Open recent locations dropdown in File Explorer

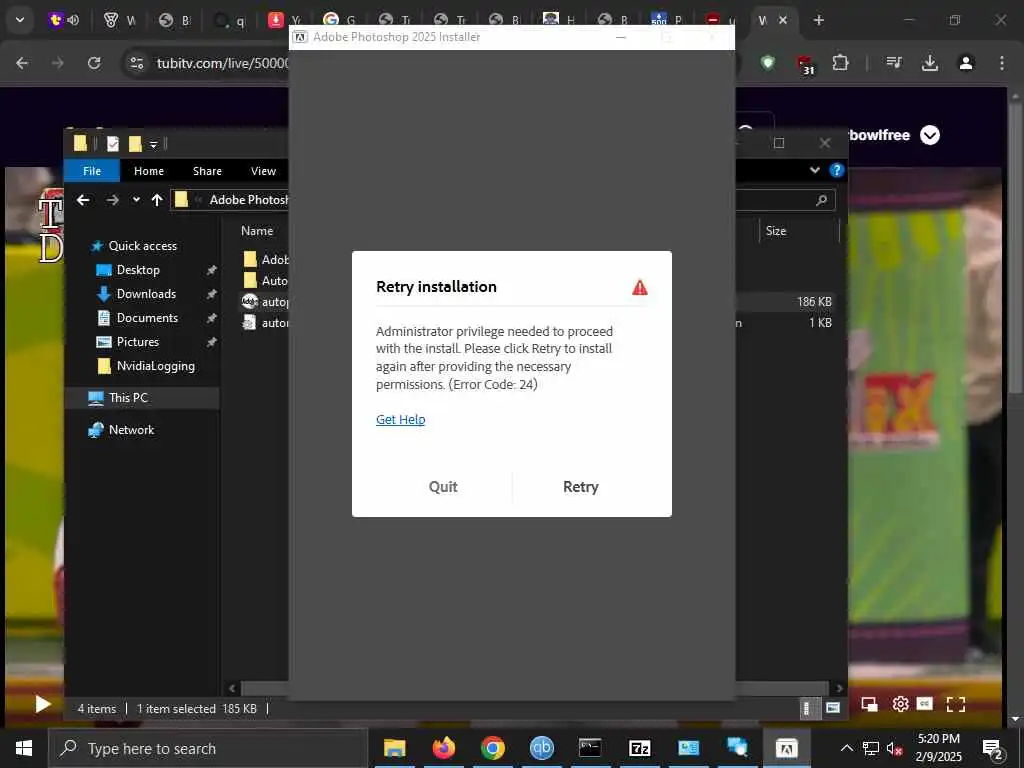(x=136, y=200)
